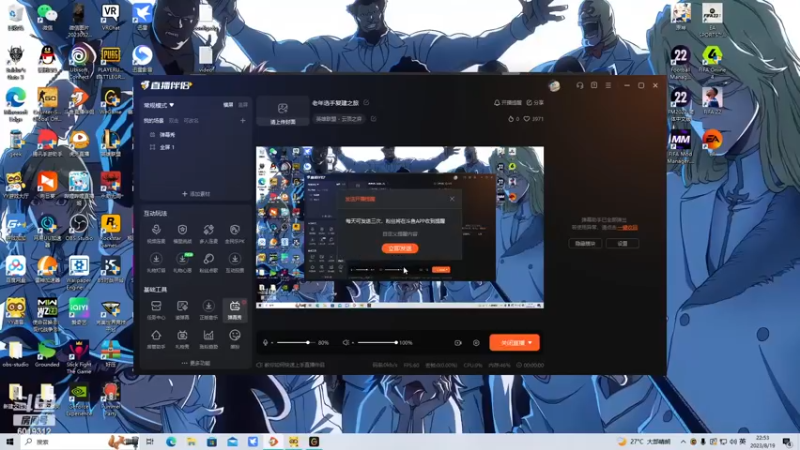Open the chart data tool
The image size is (800, 450).
coord(208,339)
